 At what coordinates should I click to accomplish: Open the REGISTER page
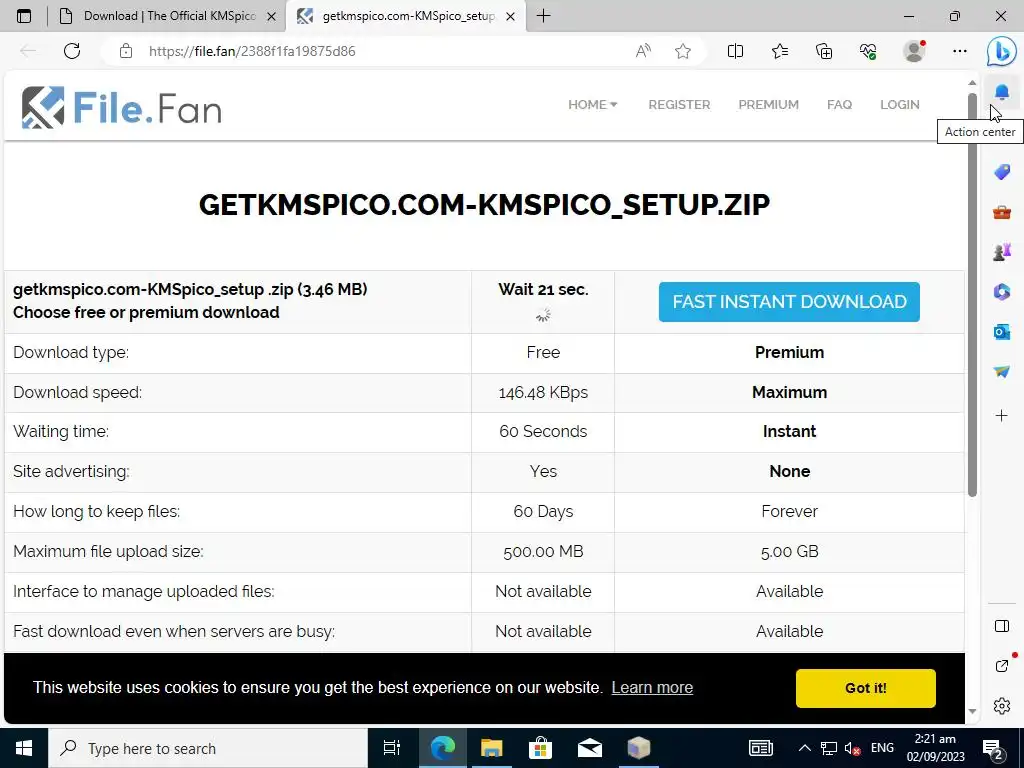[679, 104]
